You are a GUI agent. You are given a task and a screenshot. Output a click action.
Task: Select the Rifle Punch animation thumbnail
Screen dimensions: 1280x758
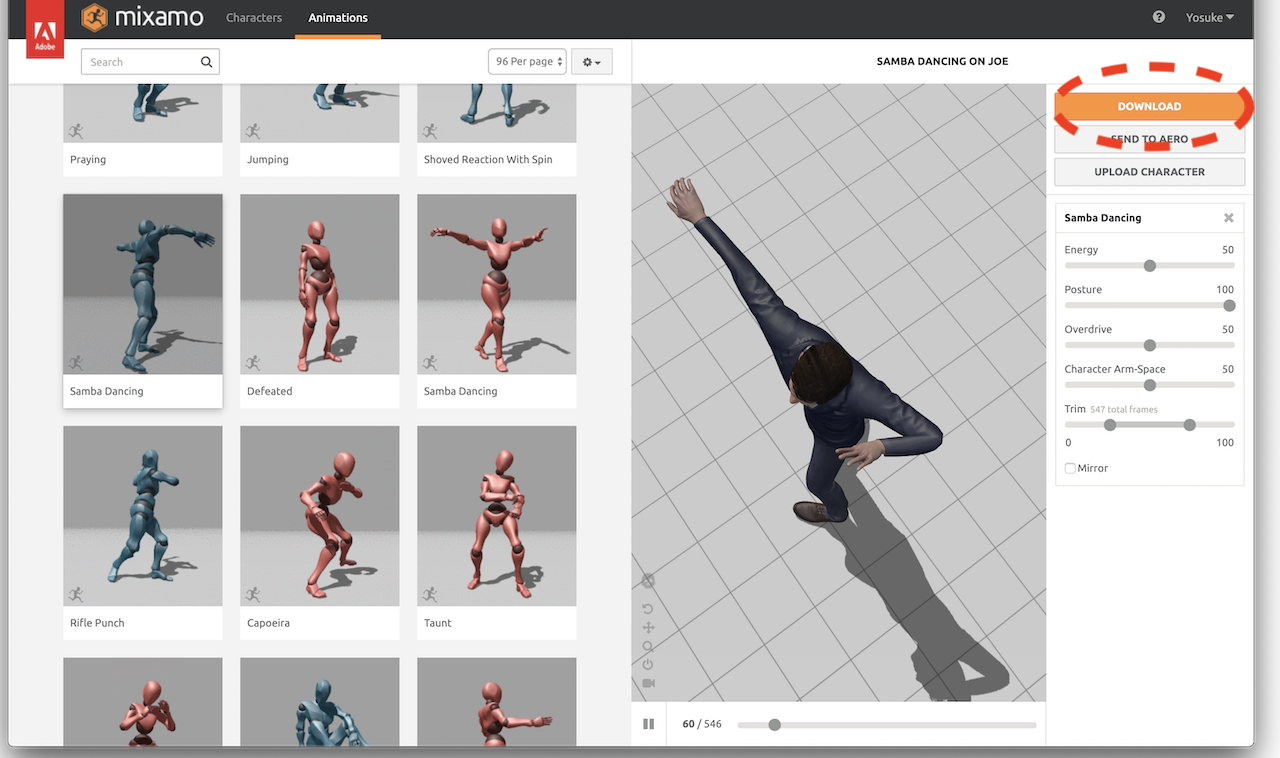[143, 516]
